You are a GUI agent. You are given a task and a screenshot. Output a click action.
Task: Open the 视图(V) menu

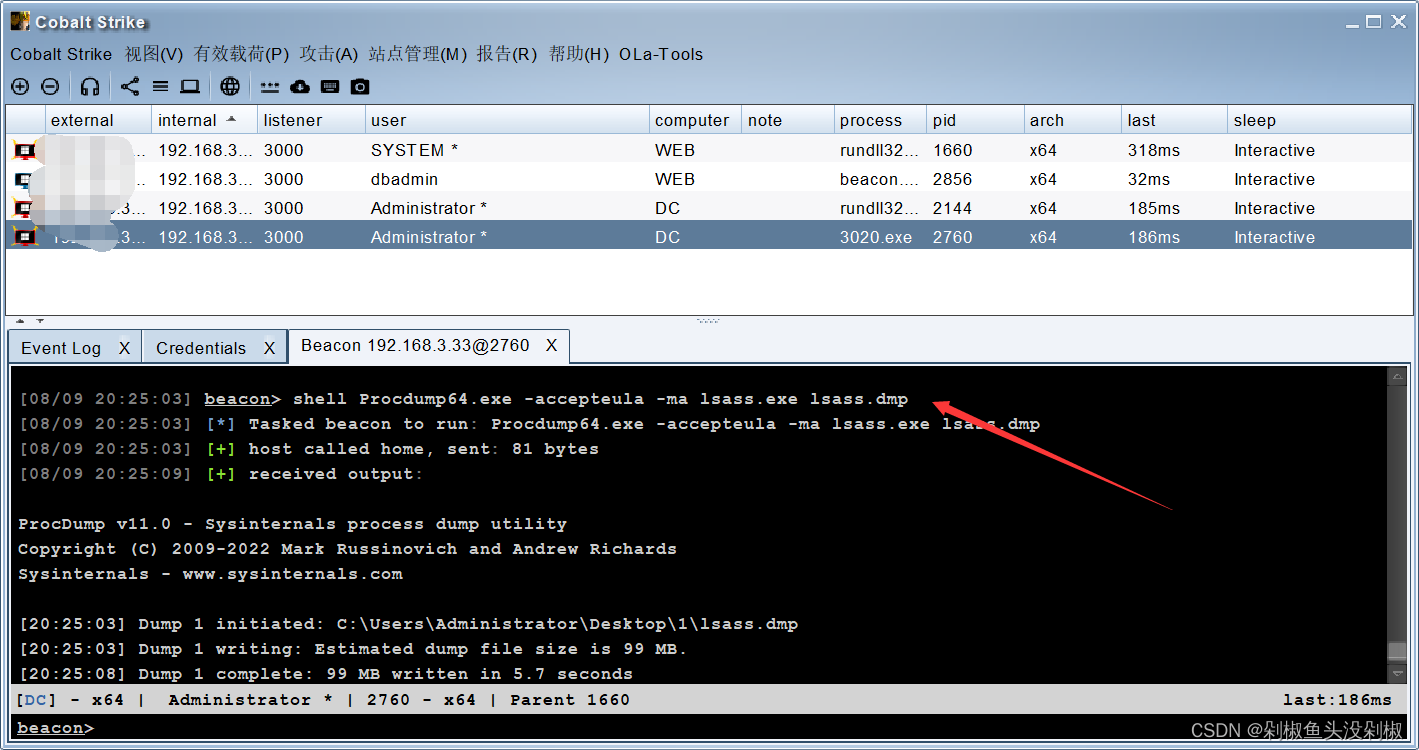point(154,54)
